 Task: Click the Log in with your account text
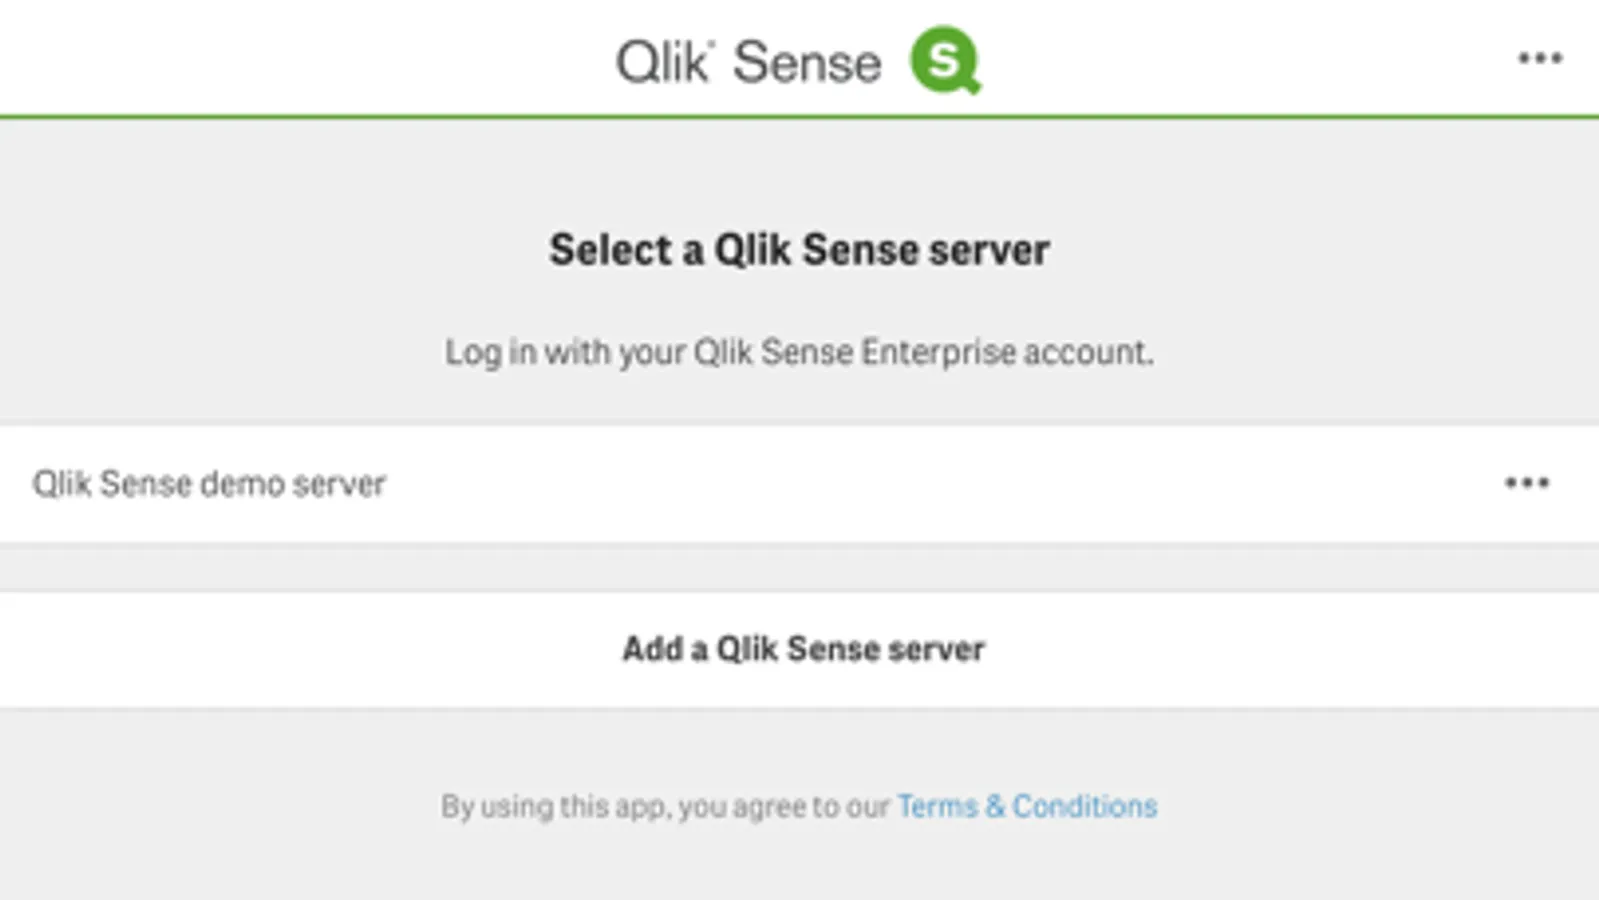click(x=799, y=352)
